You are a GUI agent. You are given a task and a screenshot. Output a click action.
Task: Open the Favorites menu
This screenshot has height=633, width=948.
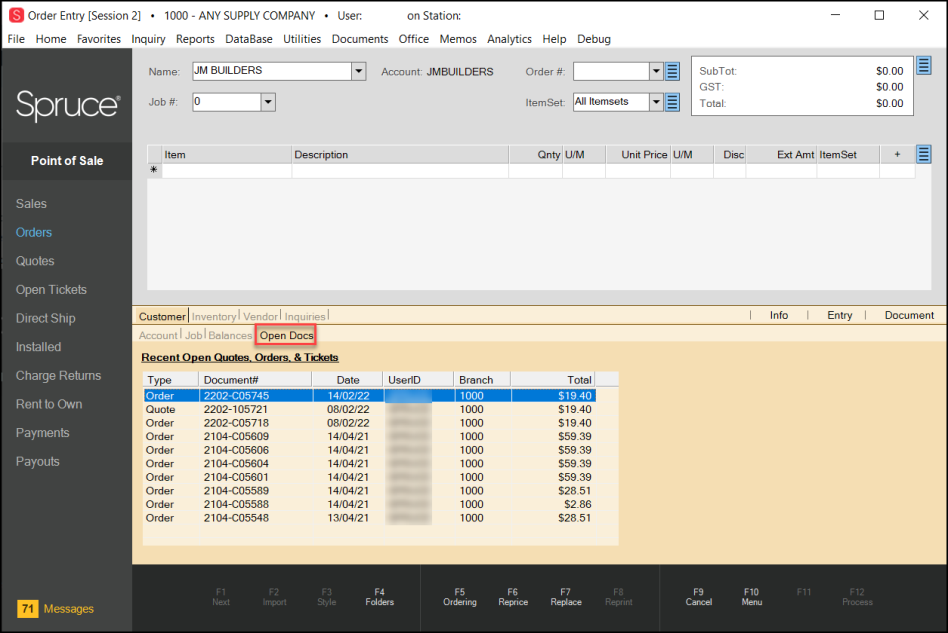click(x=99, y=39)
